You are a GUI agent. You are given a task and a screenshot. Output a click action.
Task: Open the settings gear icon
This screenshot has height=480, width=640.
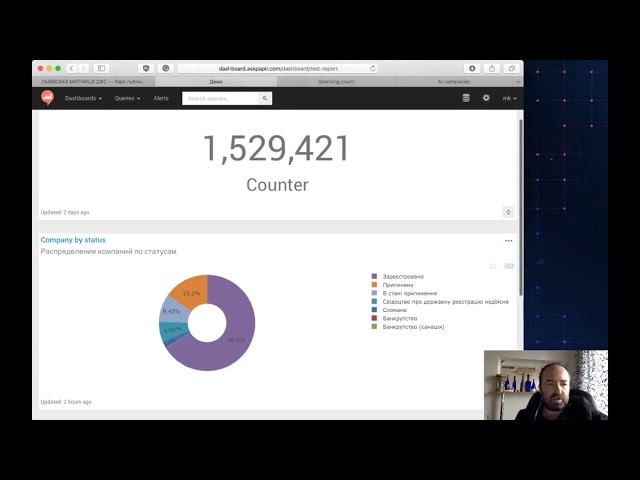(486, 98)
